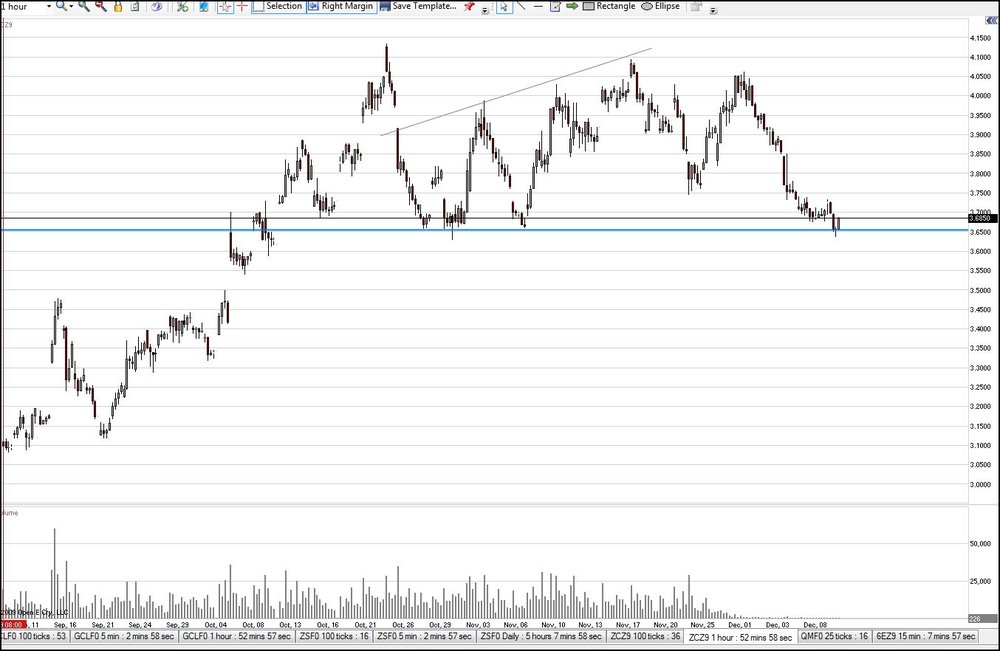Switch to ZSF0 5 min tab
Image resolution: width=1000 pixels, height=651 pixels.
pos(424,636)
